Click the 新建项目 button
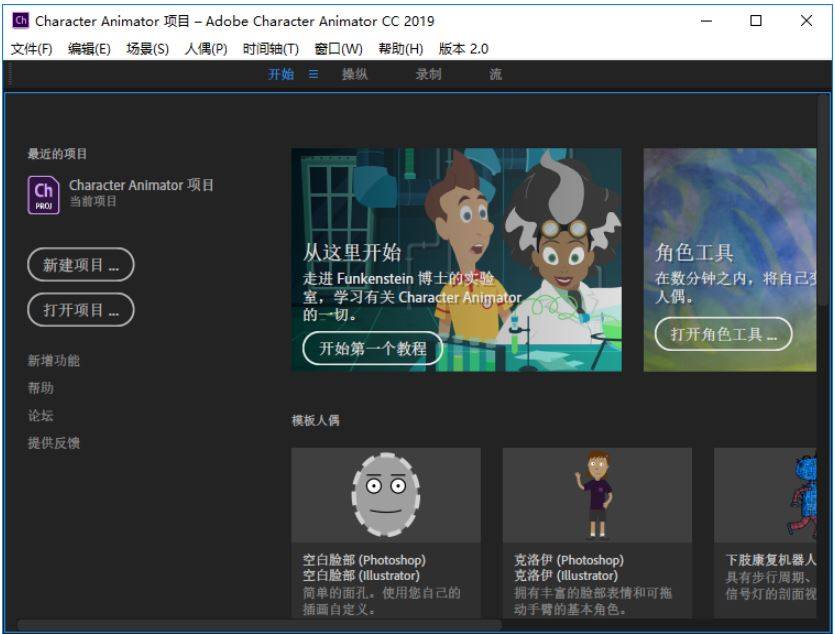 click(x=81, y=265)
